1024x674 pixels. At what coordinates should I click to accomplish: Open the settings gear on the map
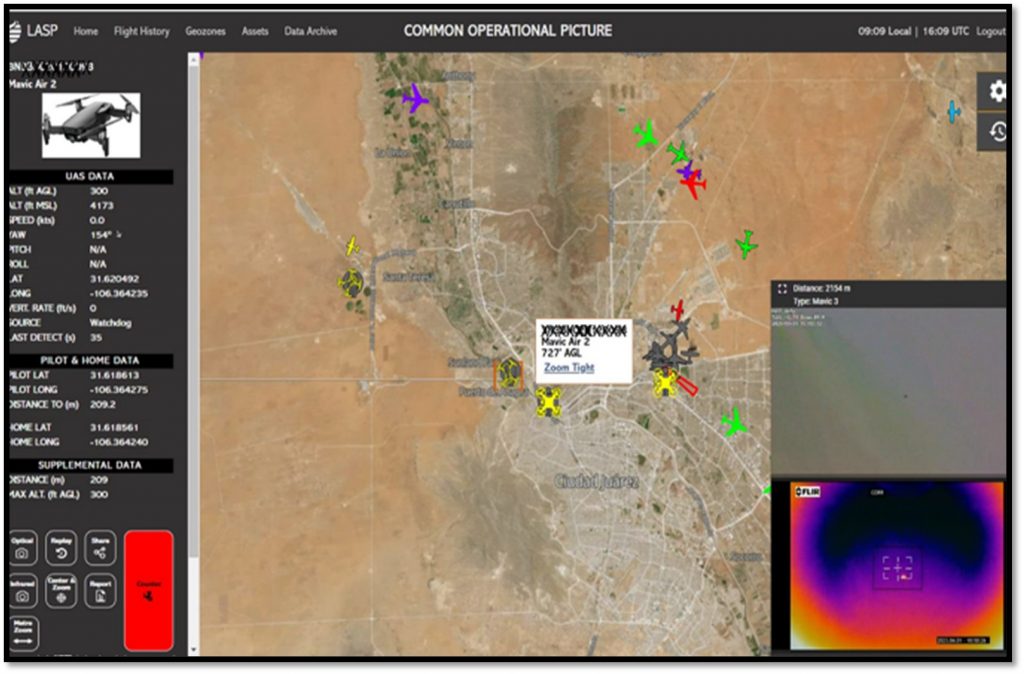pyautogui.click(x=997, y=91)
